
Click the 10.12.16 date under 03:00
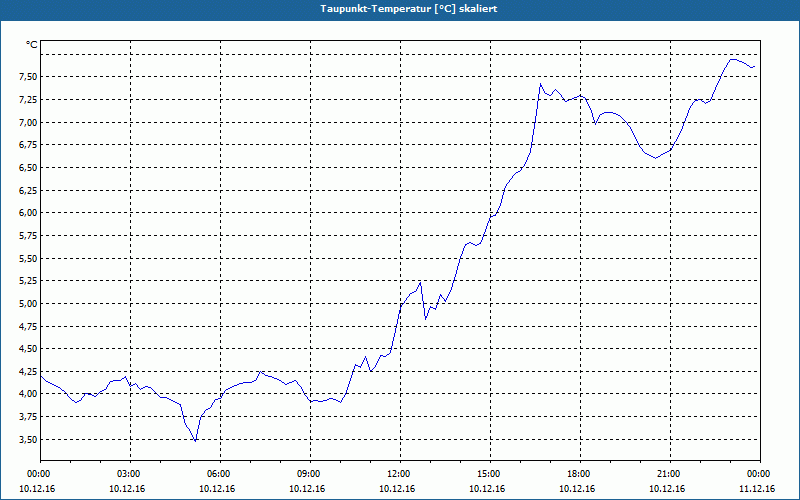point(127,489)
